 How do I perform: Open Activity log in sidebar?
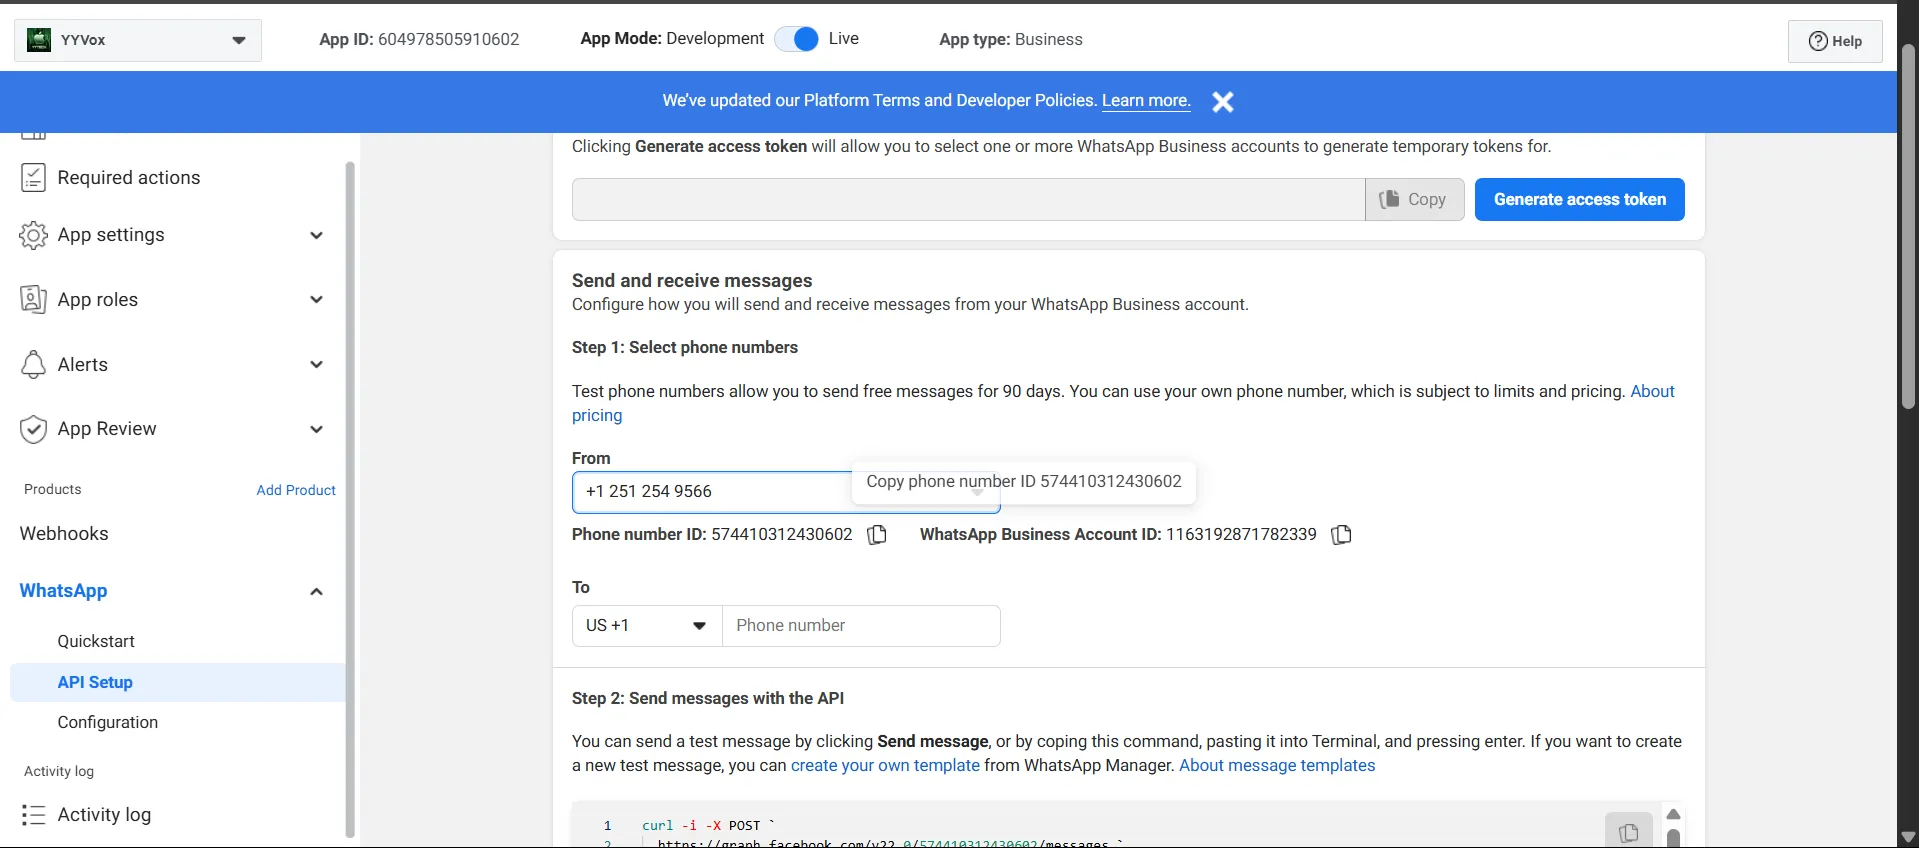click(104, 815)
